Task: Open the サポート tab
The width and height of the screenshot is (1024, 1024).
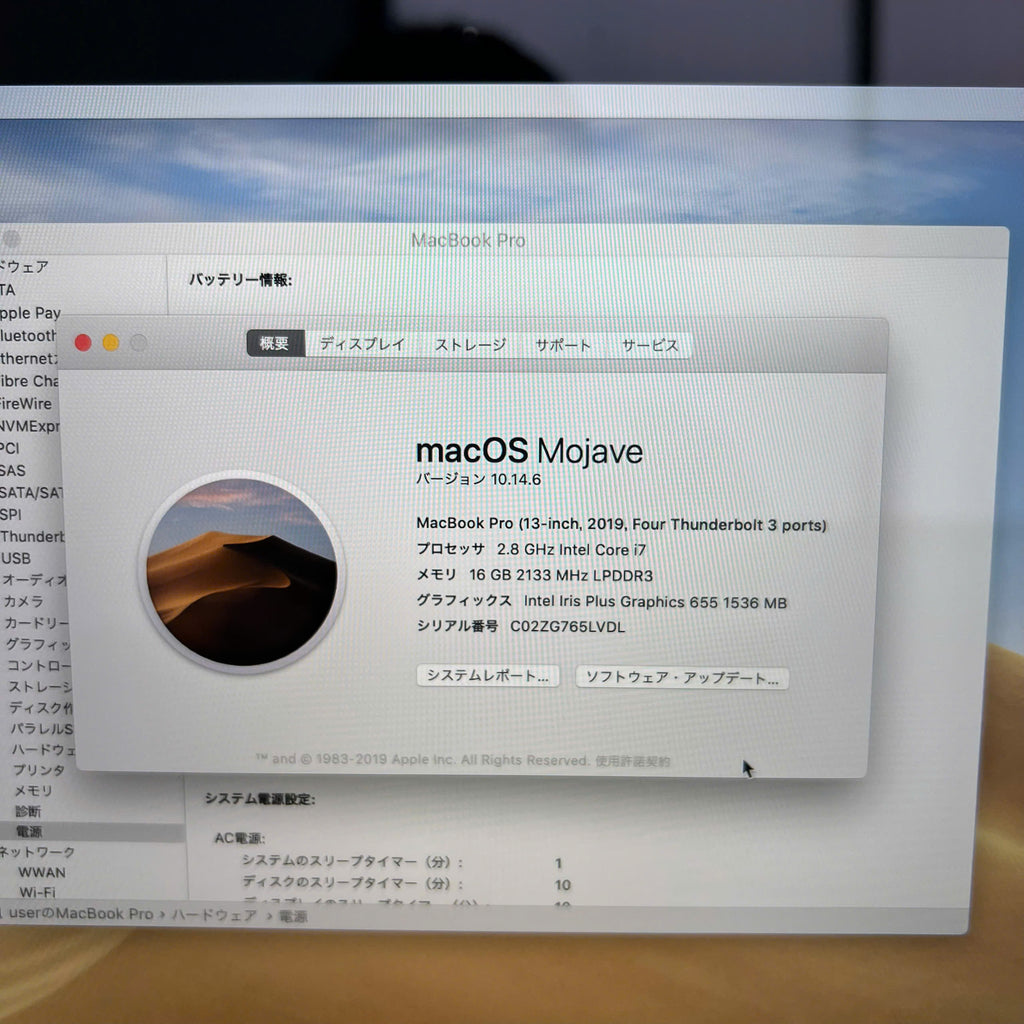Action: (x=563, y=345)
